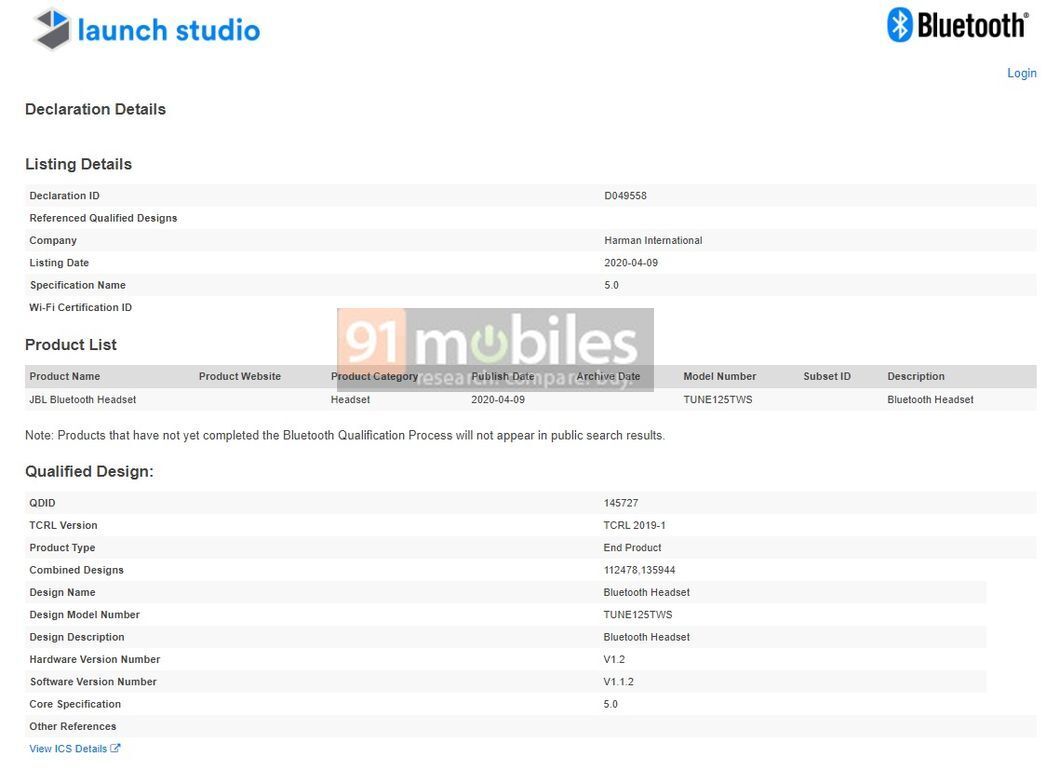Open the View ICS Details link
1060x770 pixels.
click(x=68, y=749)
